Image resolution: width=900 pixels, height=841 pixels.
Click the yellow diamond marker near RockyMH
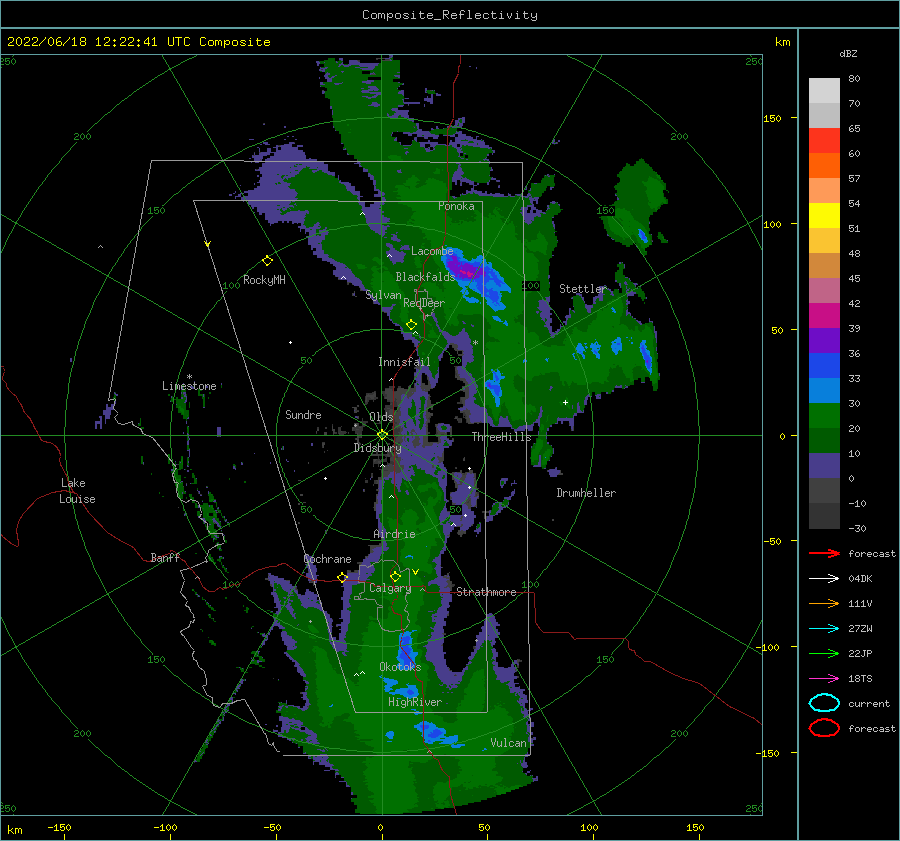(267, 261)
